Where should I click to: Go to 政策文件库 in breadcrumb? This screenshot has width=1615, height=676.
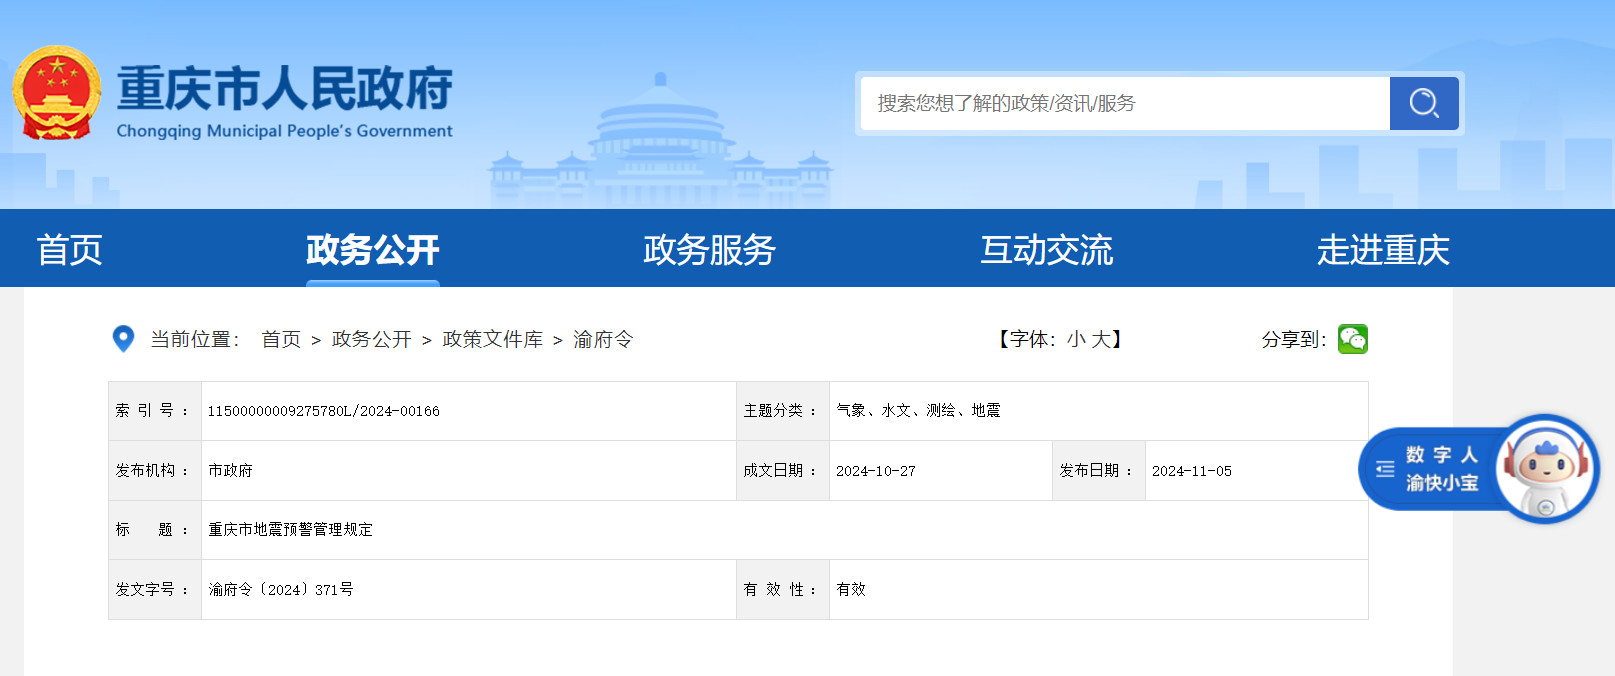[x=492, y=340]
